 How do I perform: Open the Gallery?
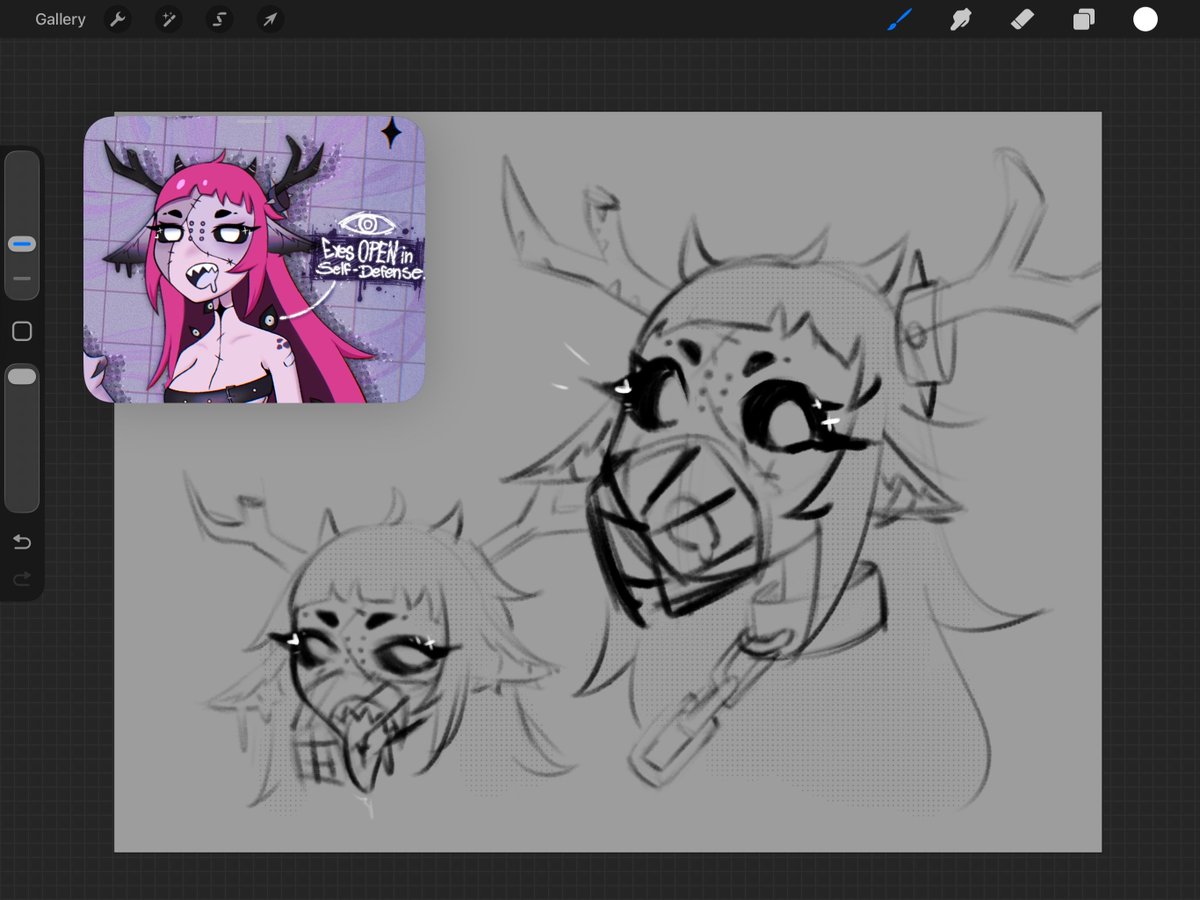pyautogui.click(x=60, y=19)
